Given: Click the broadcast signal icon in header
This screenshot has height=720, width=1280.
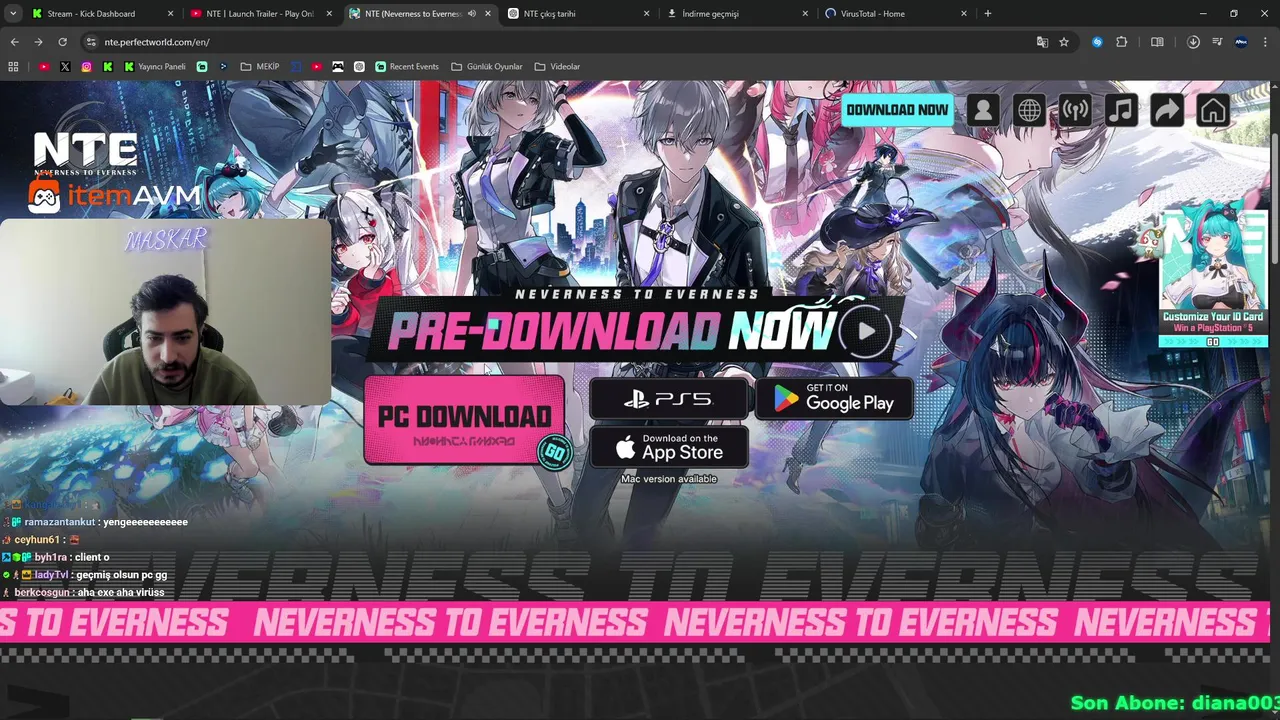Looking at the screenshot, I should [x=1075, y=110].
